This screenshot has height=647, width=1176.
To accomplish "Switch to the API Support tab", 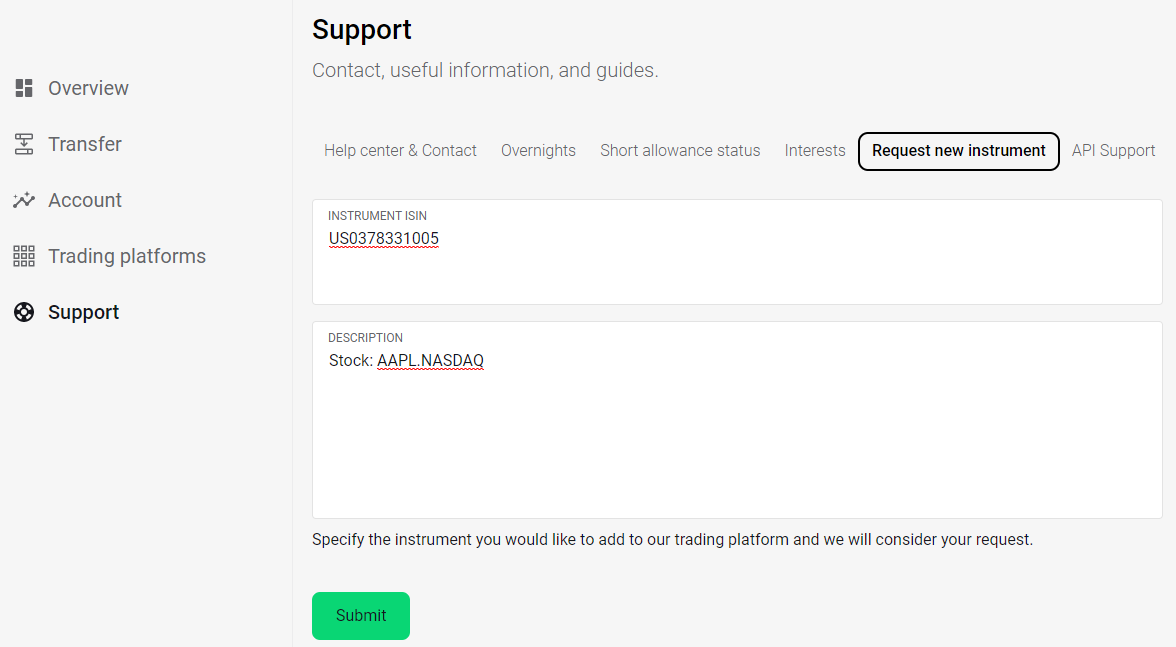I will (x=1113, y=151).
